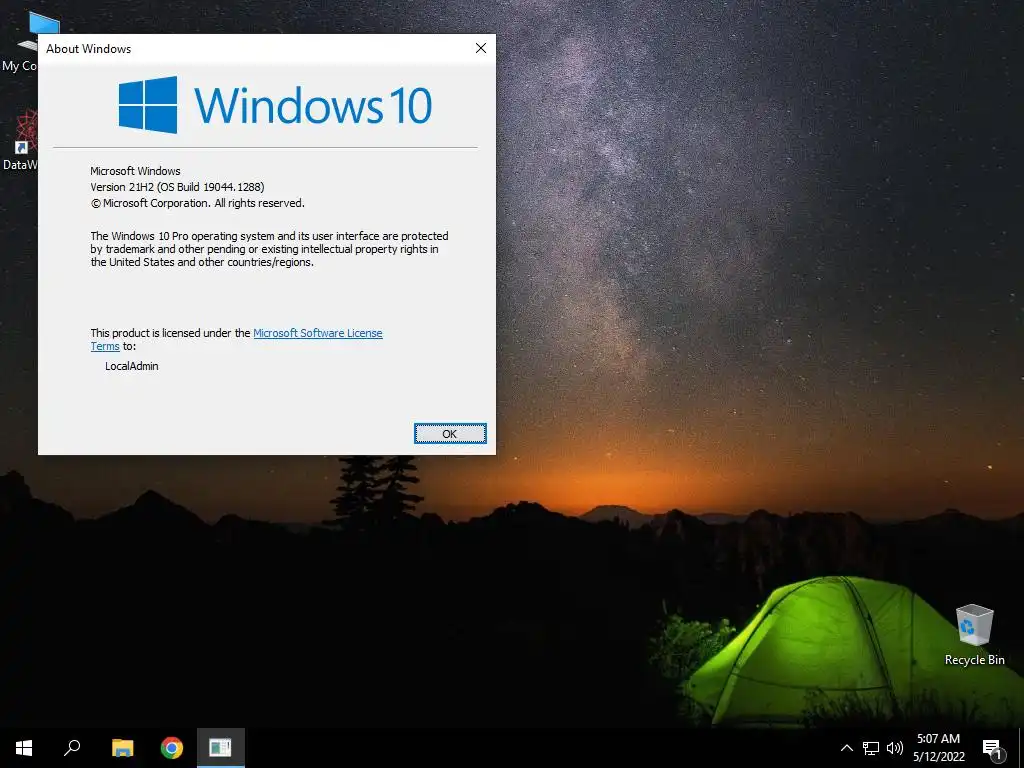Click OK in About Windows dialog
The width and height of the screenshot is (1024, 768).
pos(450,434)
